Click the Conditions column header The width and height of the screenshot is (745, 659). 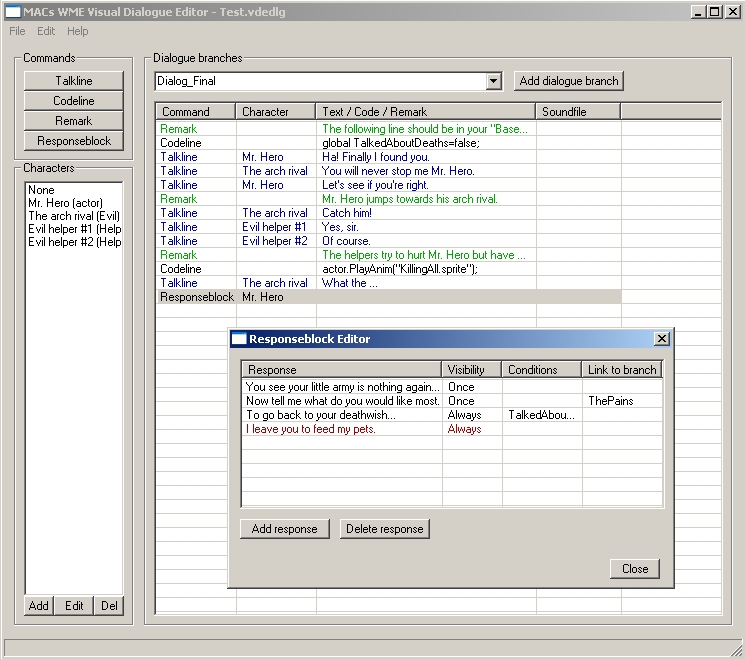pyautogui.click(x=542, y=370)
